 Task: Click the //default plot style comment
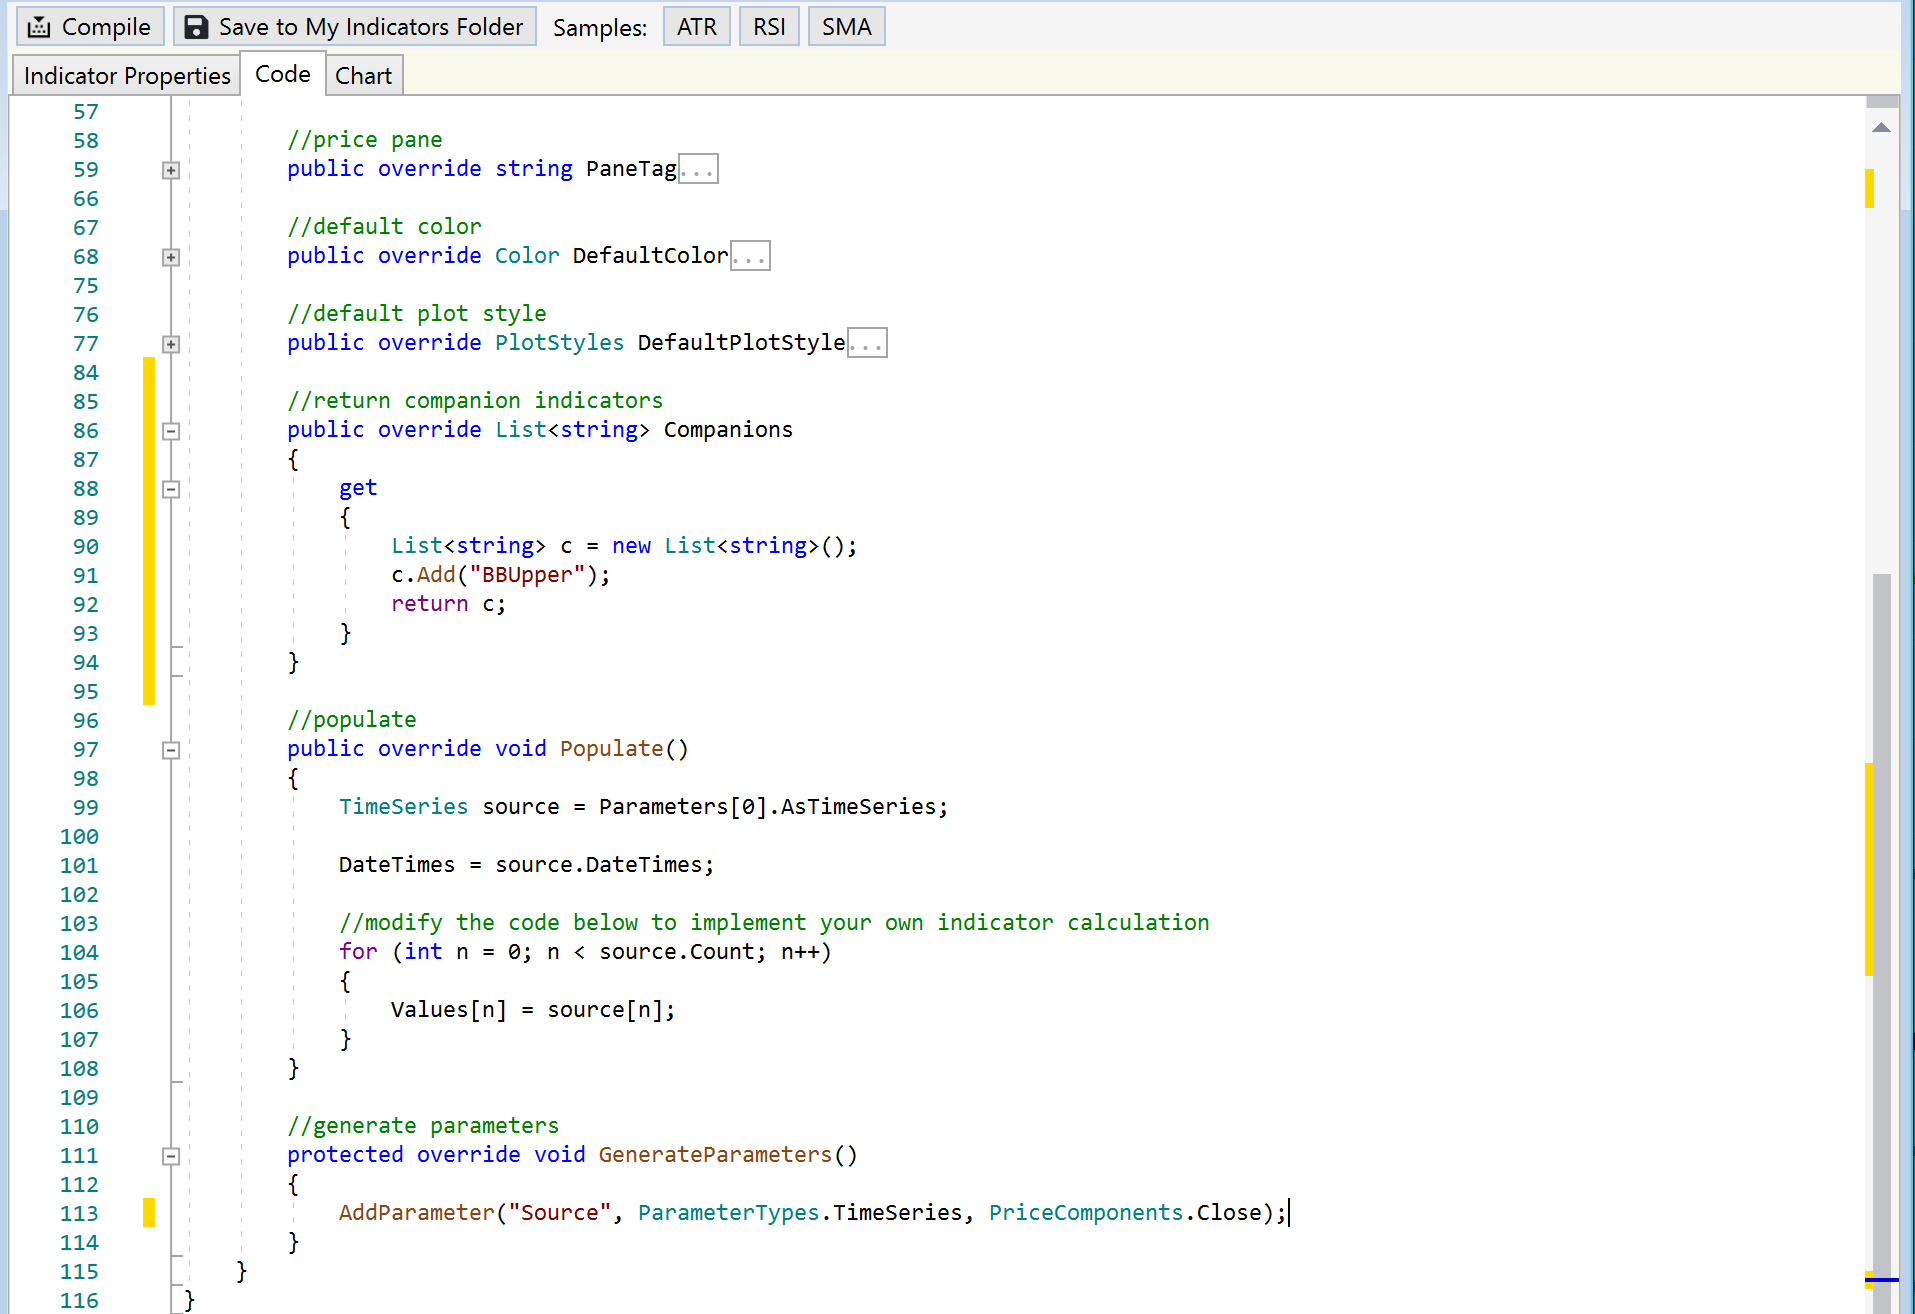(x=416, y=314)
